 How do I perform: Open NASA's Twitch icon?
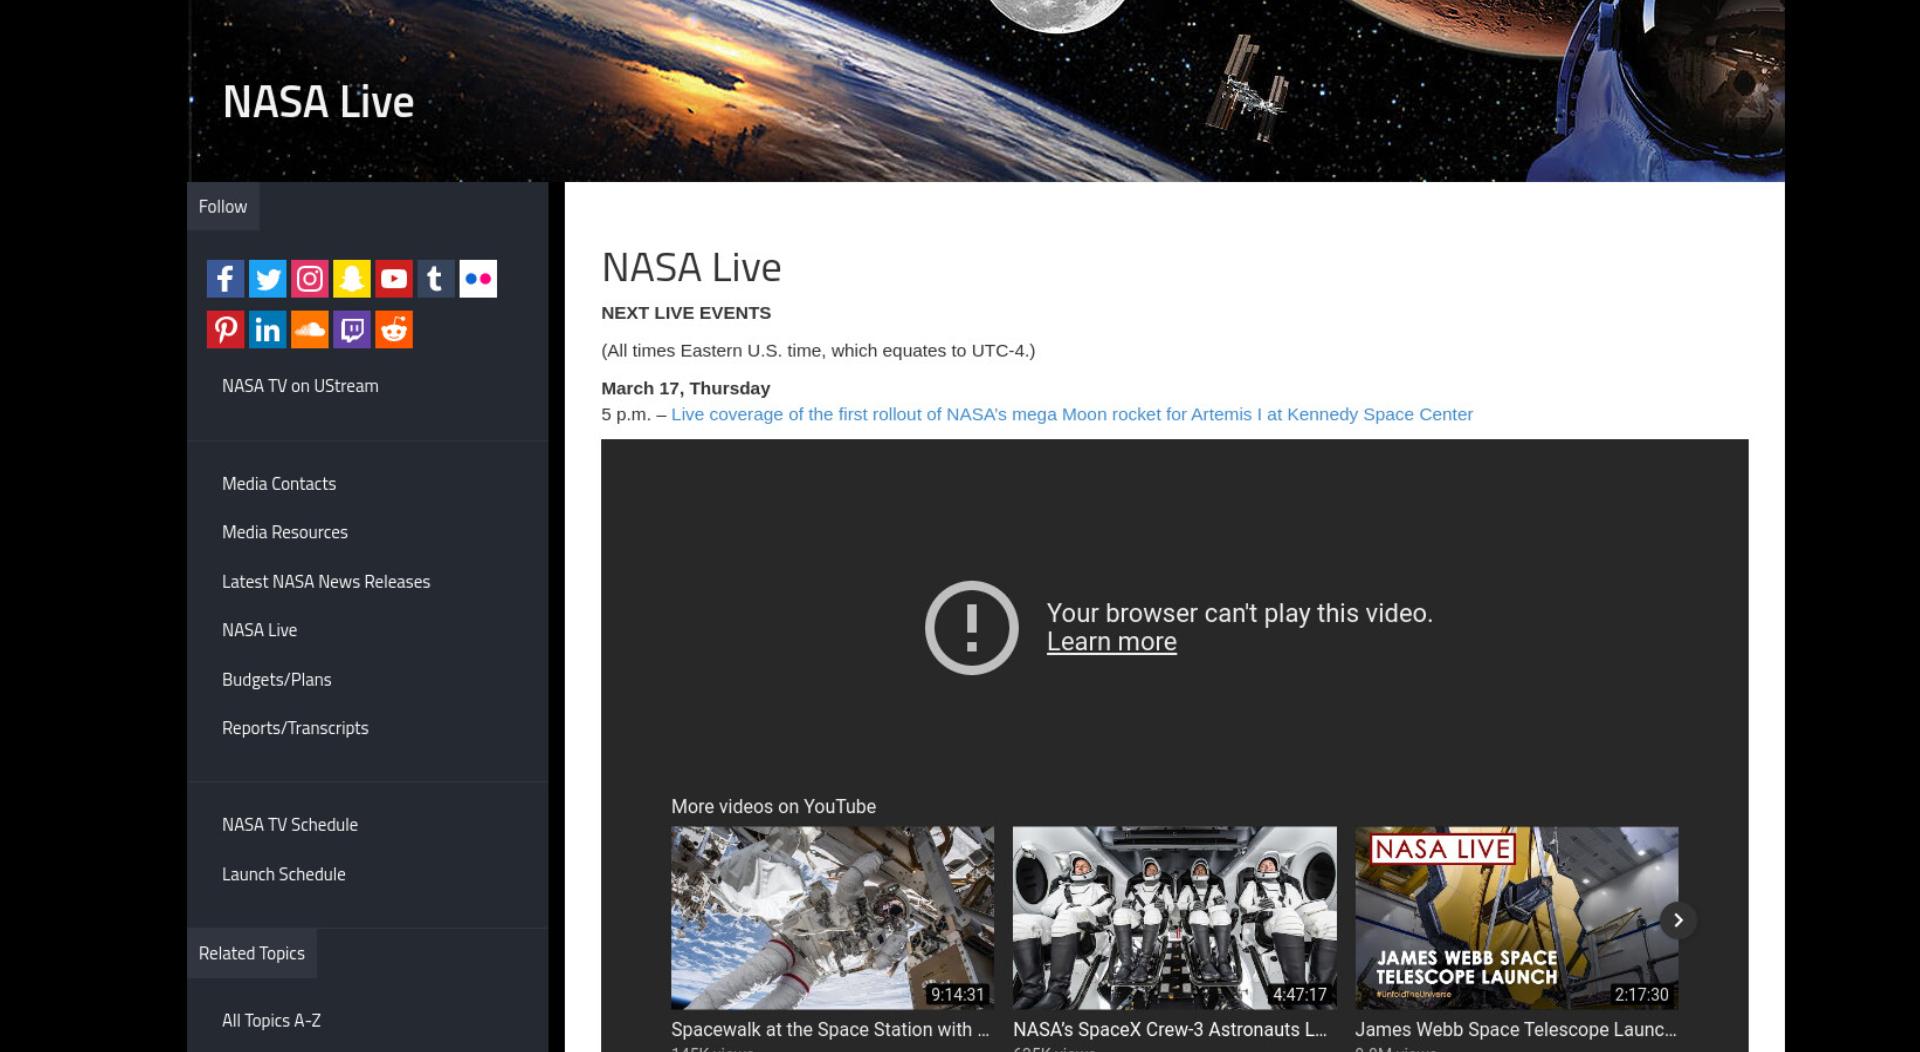click(x=352, y=329)
